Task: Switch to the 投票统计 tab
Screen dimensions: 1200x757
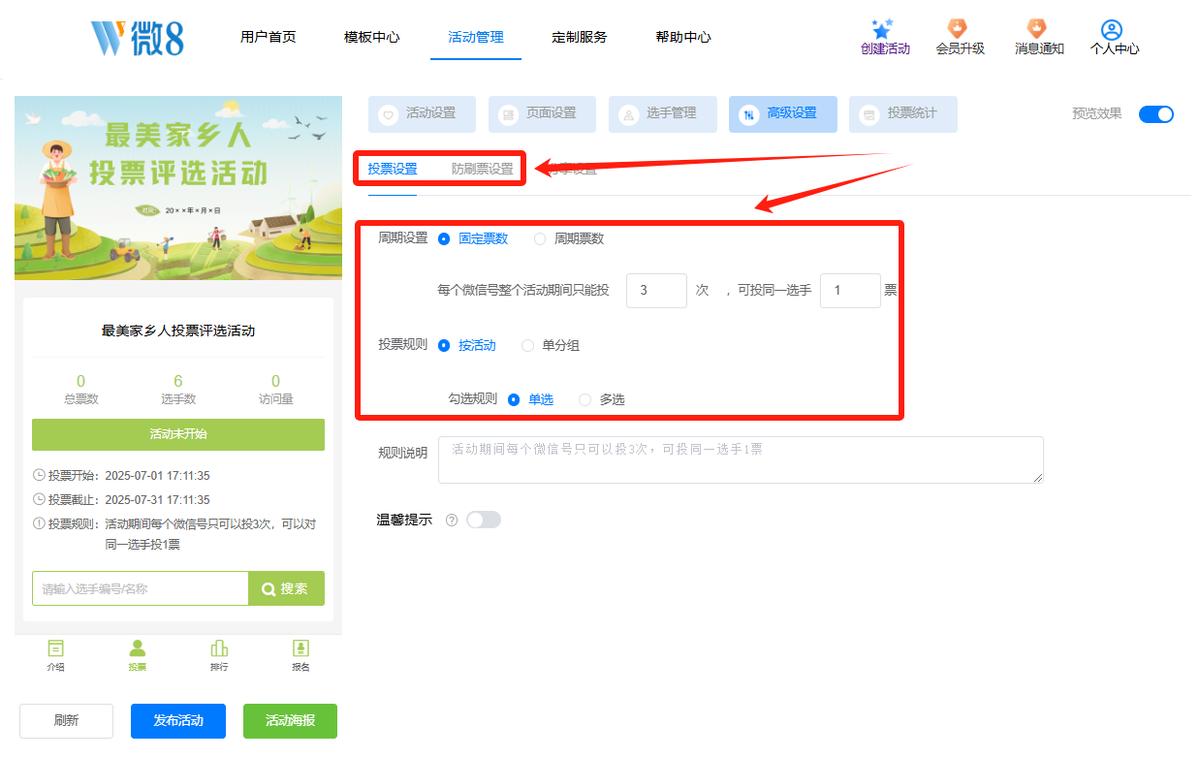Action: tap(902, 114)
